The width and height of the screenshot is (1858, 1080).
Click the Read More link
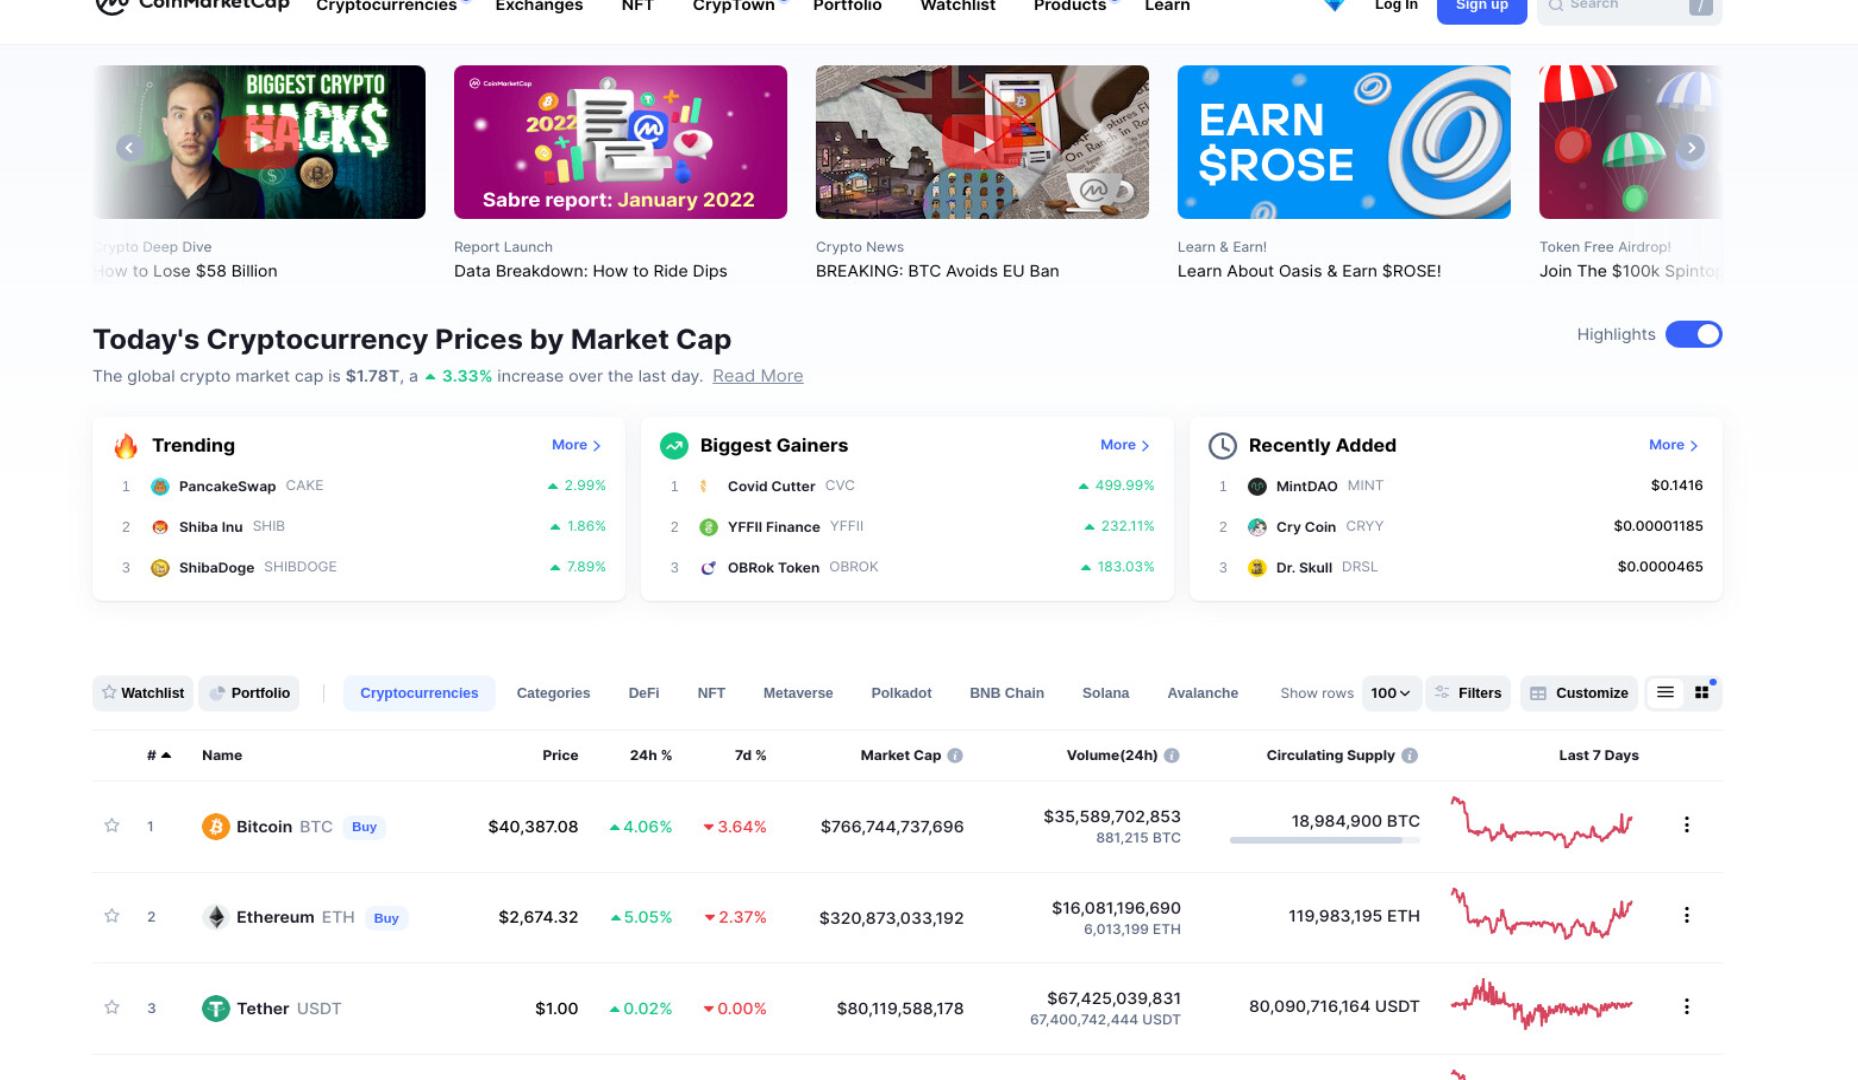[x=757, y=377]
